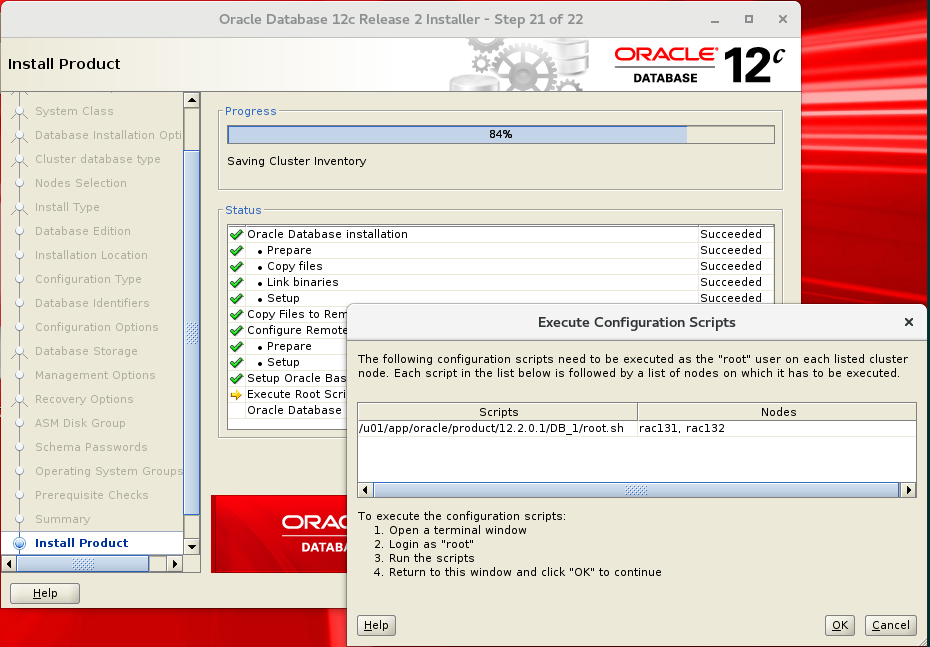Click yellow arrow beside Execute Root Scripts
930x647 pixels.
click(x=236, y=394)
